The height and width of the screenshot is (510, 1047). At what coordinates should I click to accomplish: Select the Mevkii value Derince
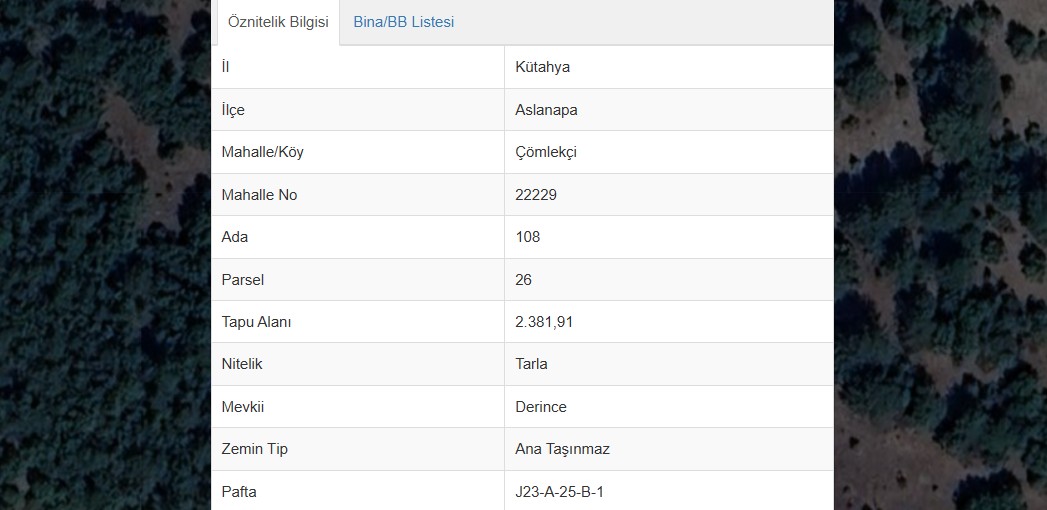click(x=541, y=407)
